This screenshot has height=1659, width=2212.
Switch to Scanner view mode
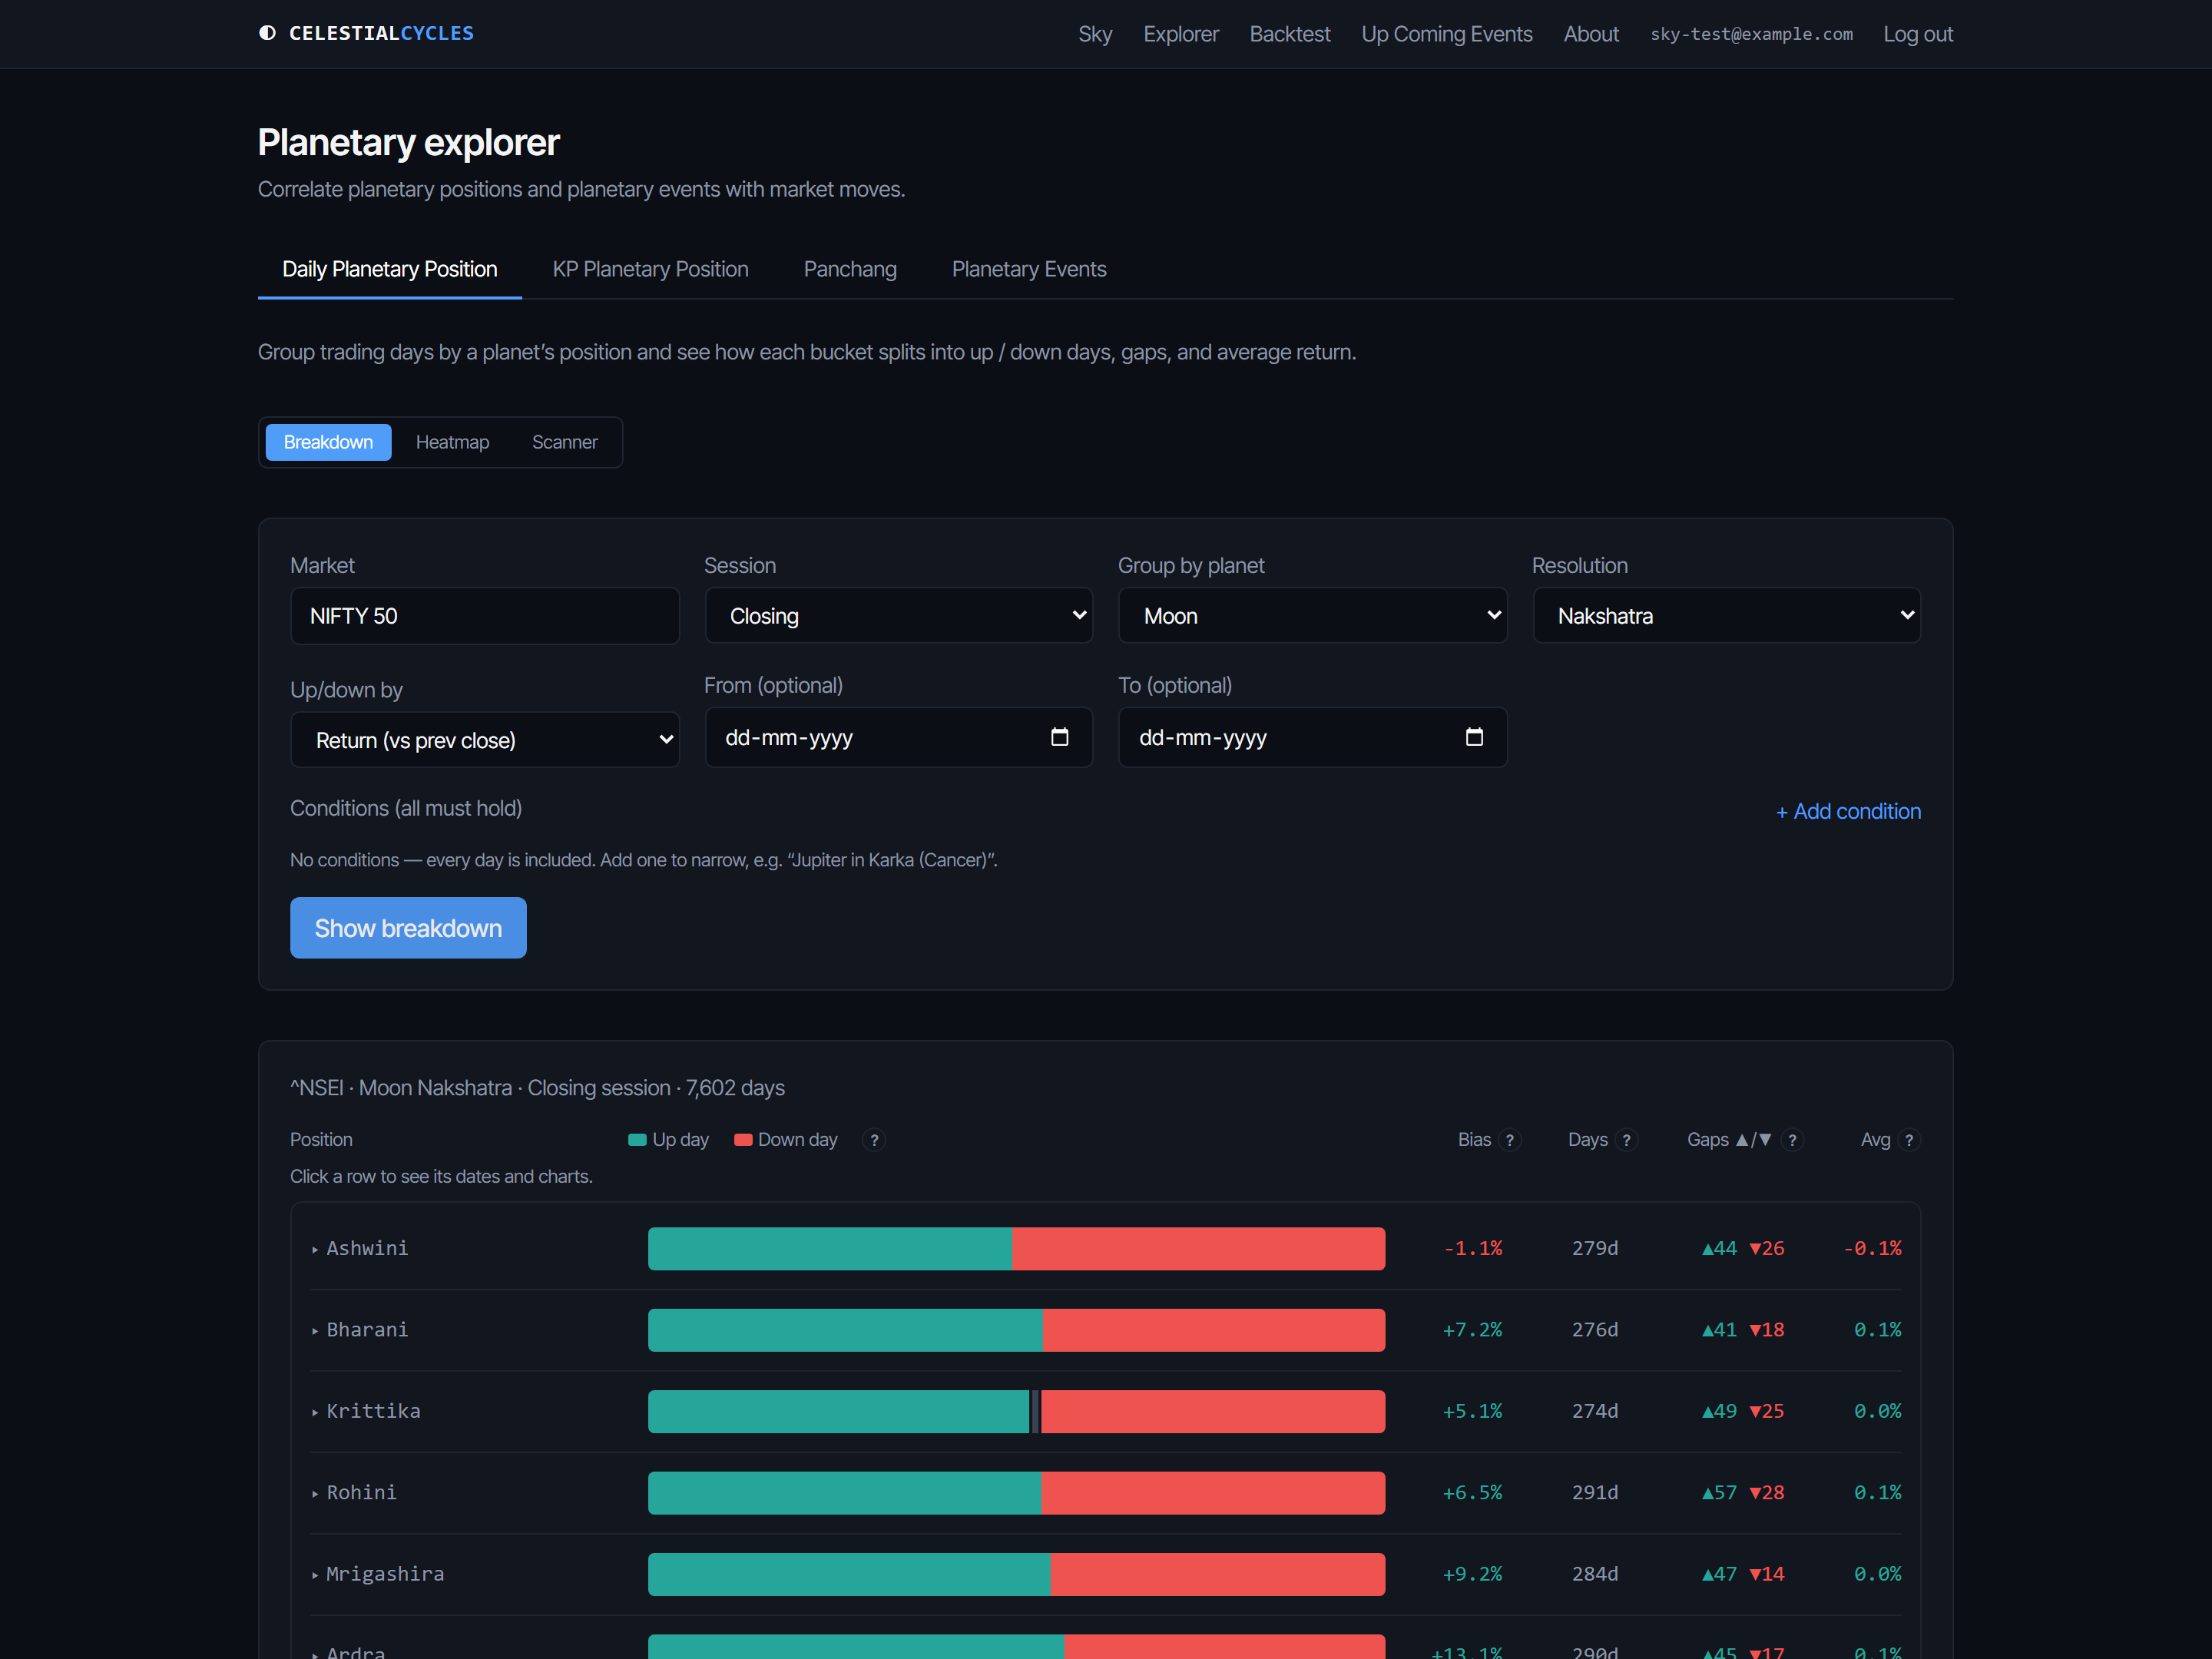pos(565,442)
